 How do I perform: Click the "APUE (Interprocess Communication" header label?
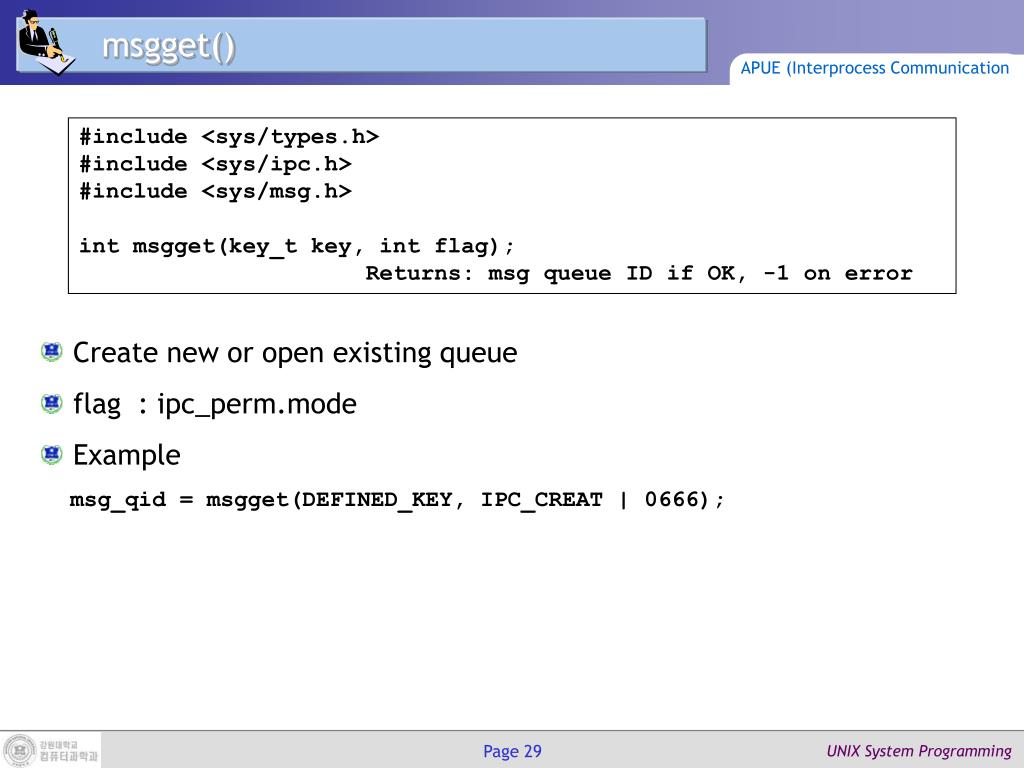874,68
